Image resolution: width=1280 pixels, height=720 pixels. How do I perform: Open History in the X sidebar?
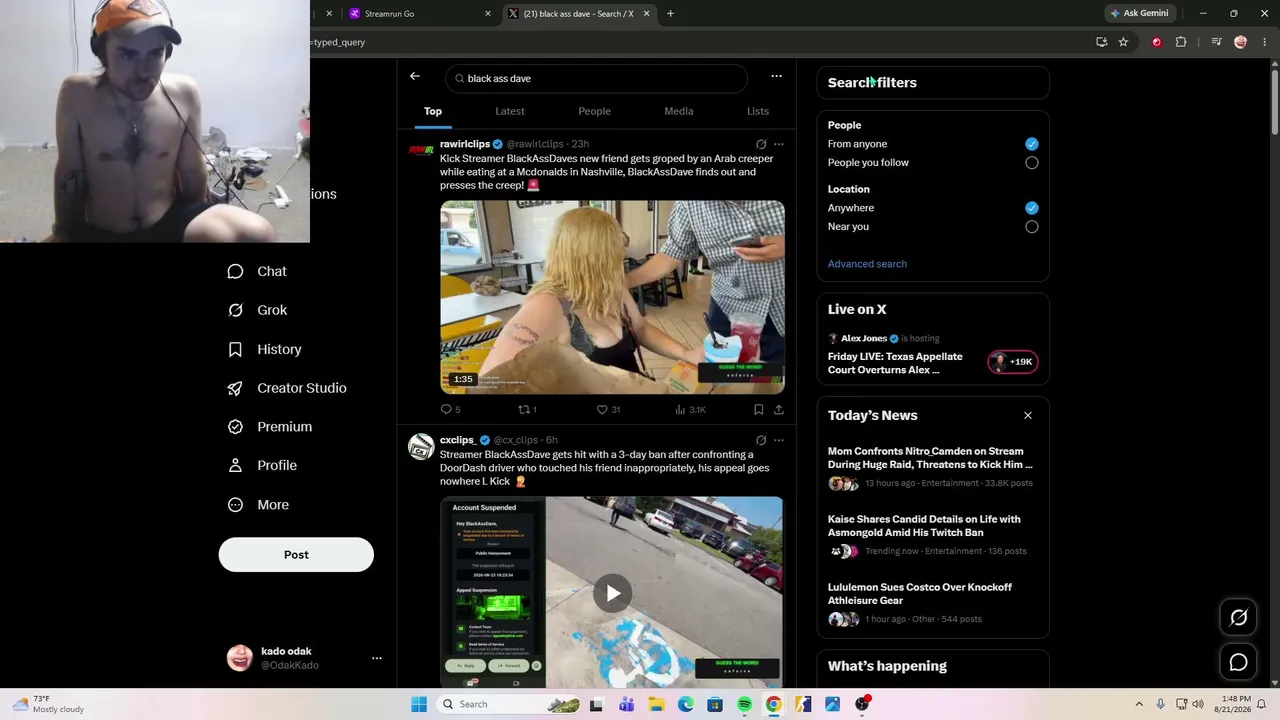[264, 349]
